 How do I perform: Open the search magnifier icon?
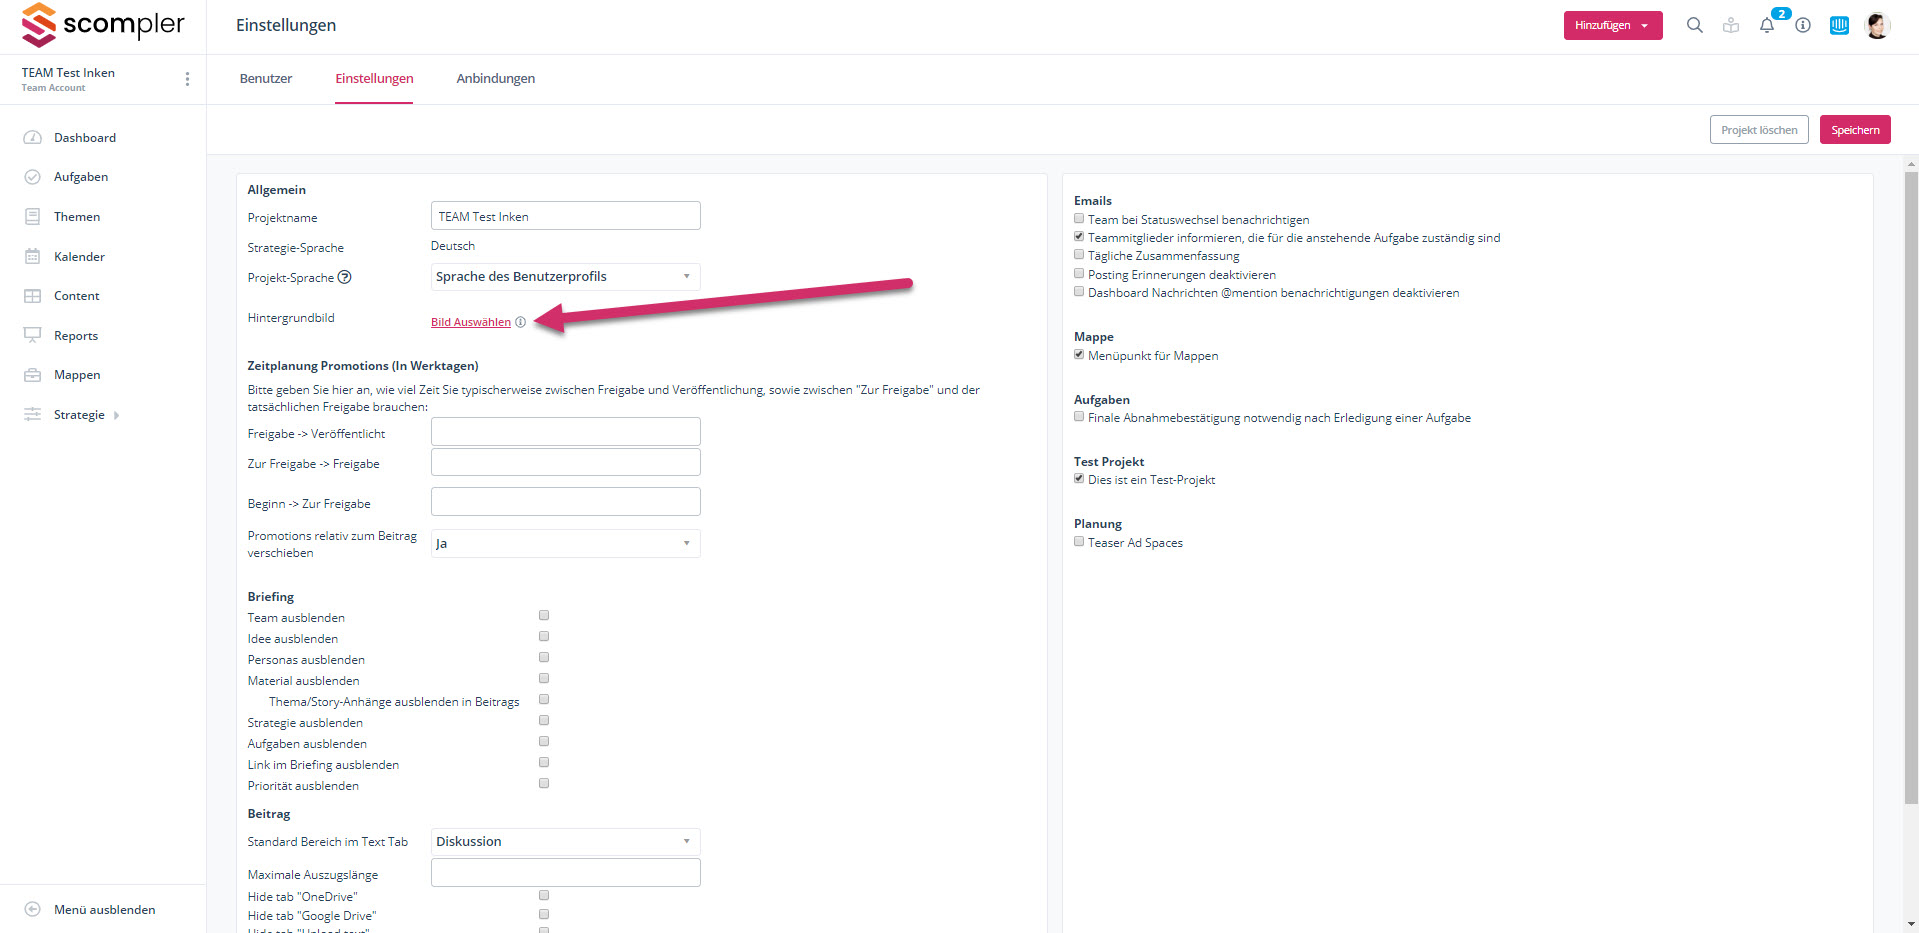pyautogui.click(x=1694, y=25)
